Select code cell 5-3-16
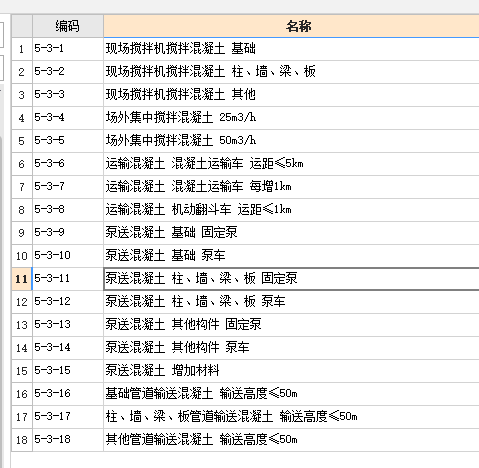The width and height of the screenshot is (479, 468). tap(68, 394)
